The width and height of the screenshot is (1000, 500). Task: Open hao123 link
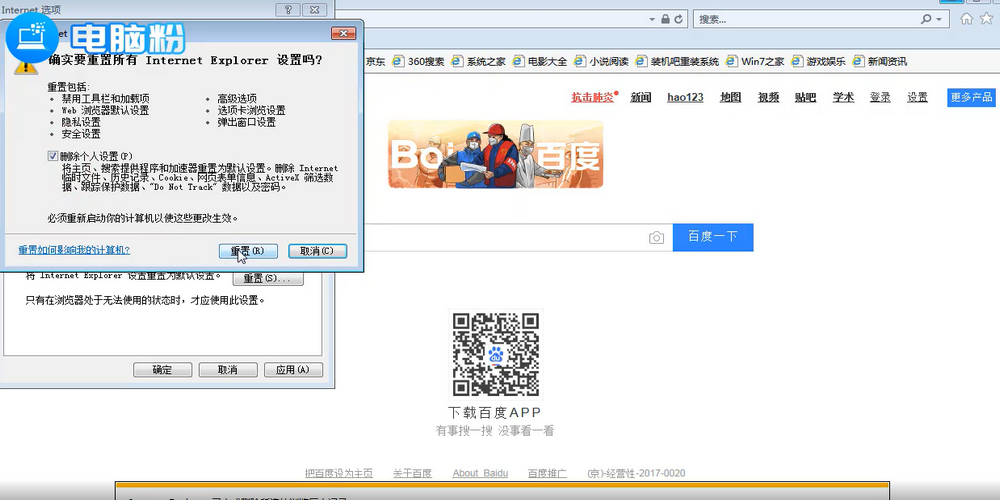coord(685,98)
